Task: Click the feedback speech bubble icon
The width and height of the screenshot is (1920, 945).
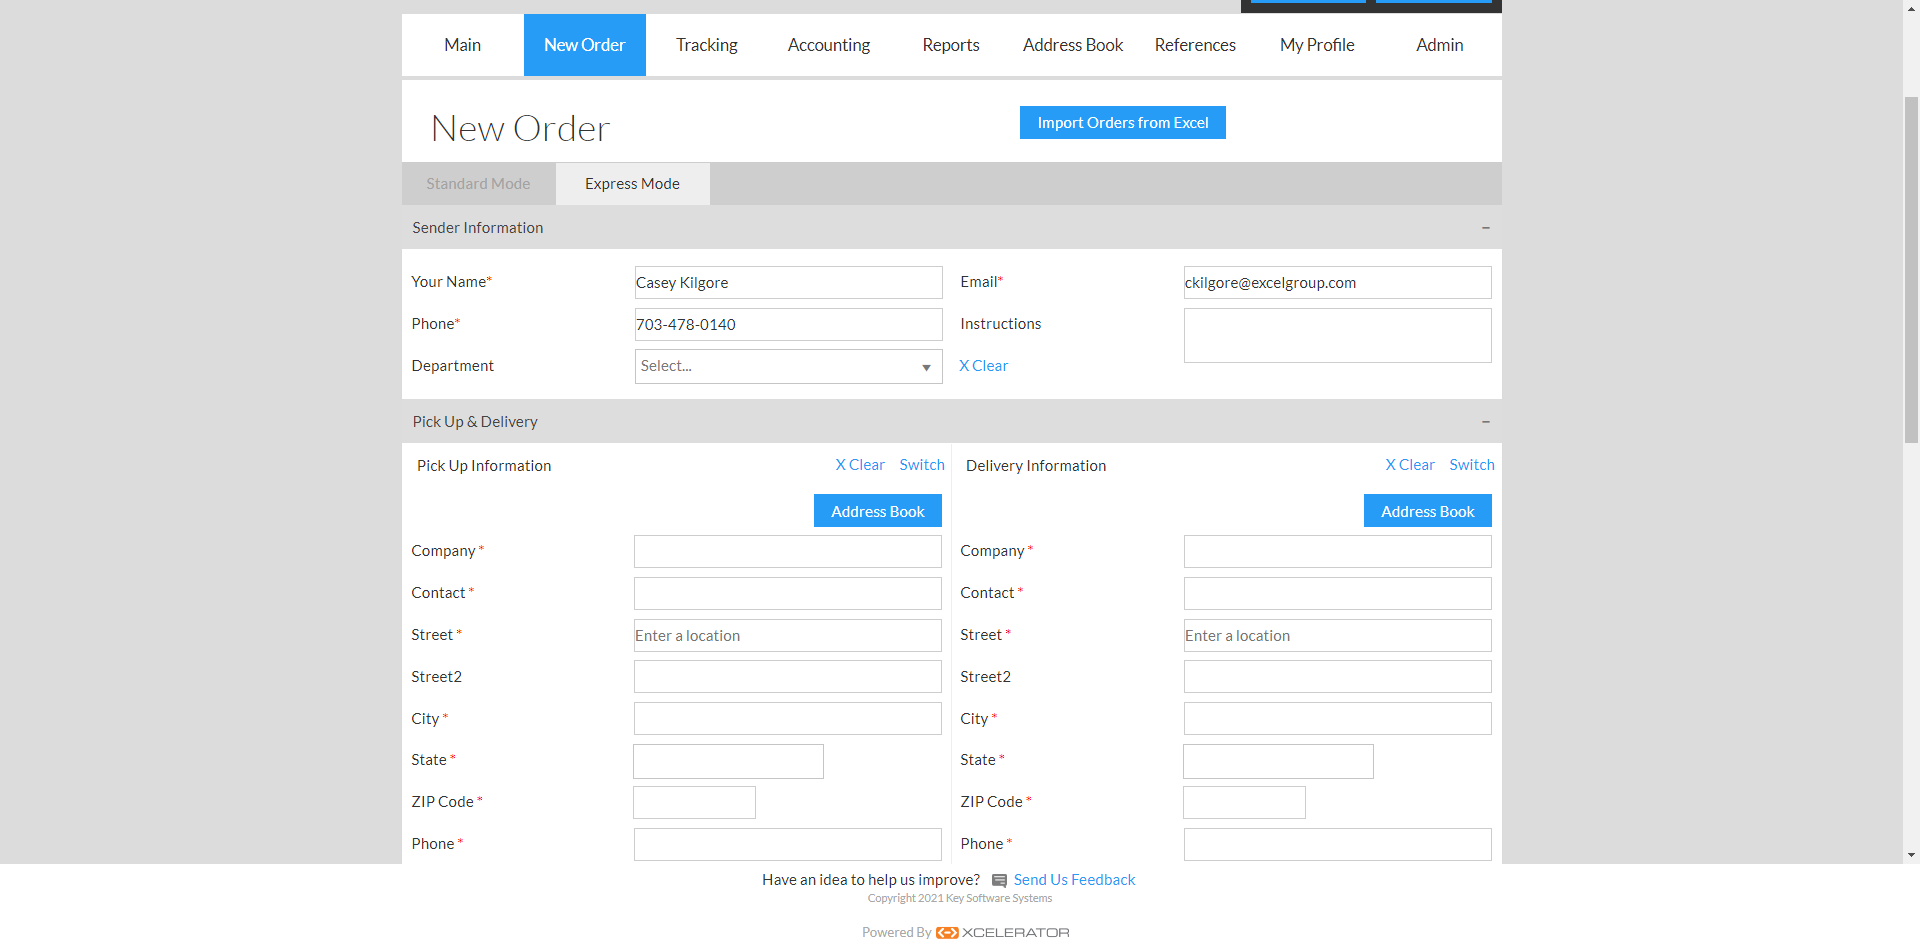Action: tap(999, 881)
